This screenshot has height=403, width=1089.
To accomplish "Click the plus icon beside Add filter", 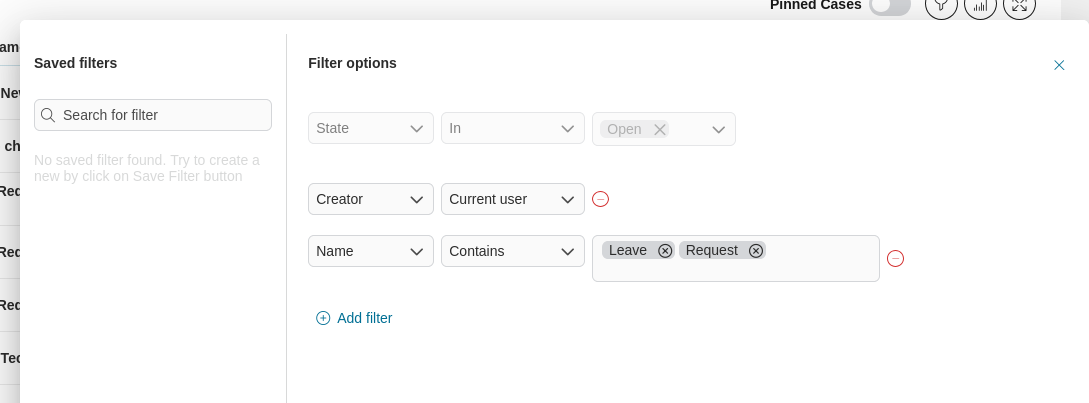I will (323, 318).
